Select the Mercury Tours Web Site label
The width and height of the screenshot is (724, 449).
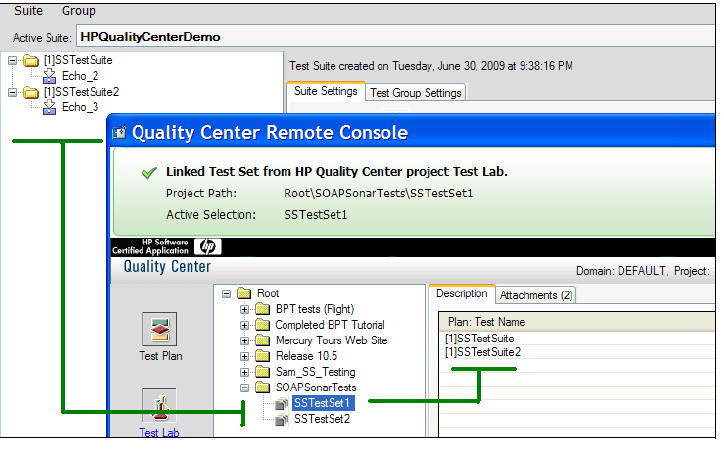coord(332,341)
